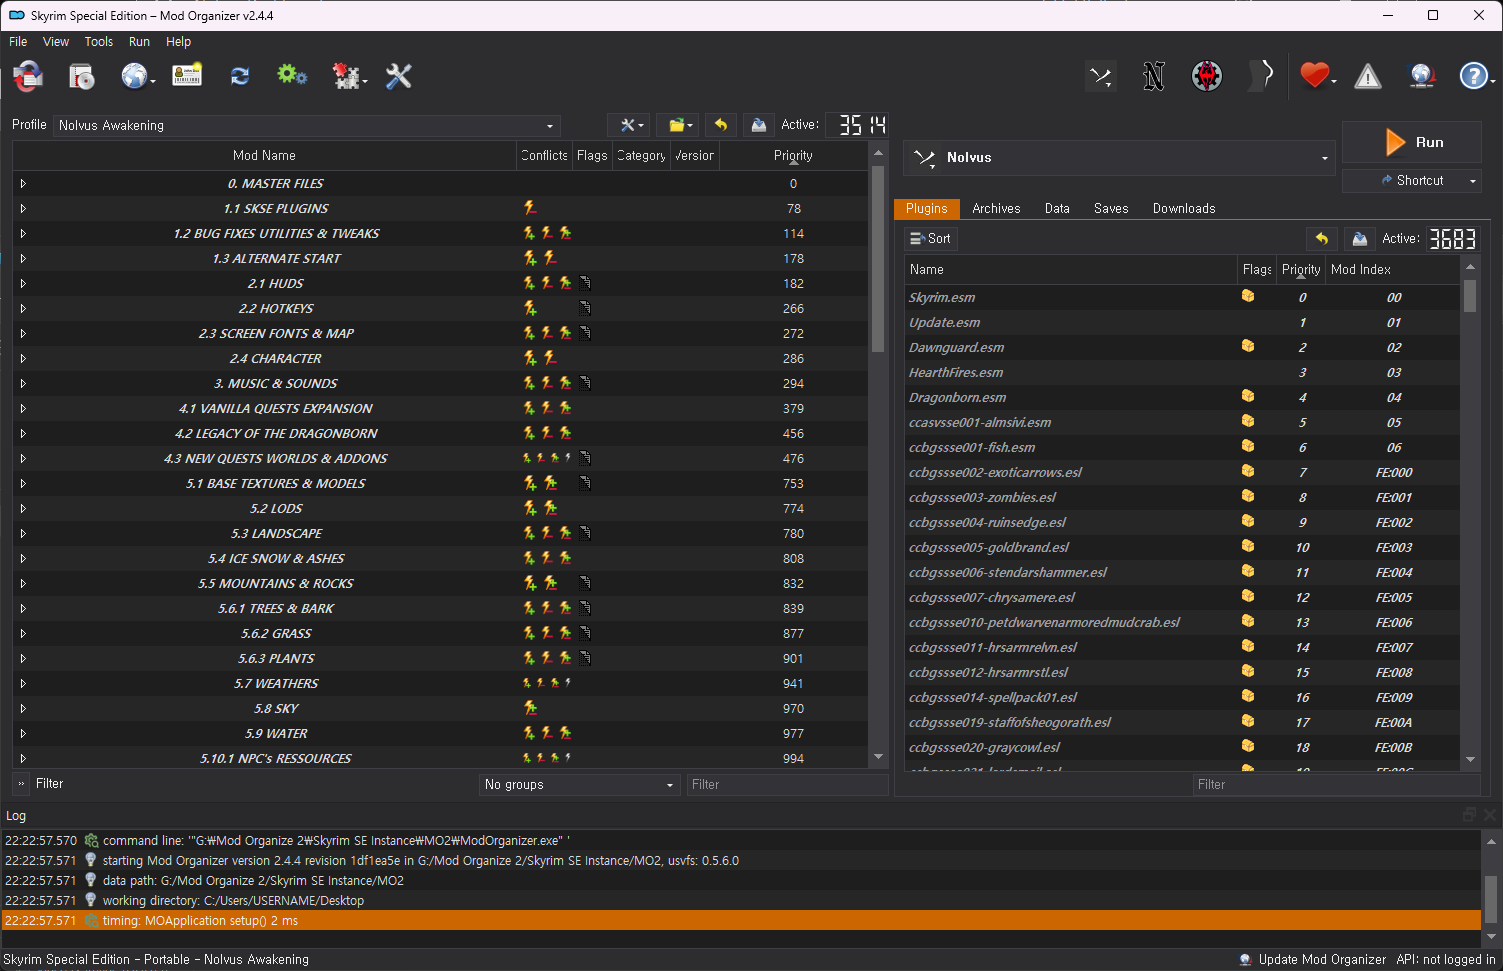Select ccbgssse003-zombies.esl plugin
This screenshot has height=971, width=1503.
coord(1182,497)
